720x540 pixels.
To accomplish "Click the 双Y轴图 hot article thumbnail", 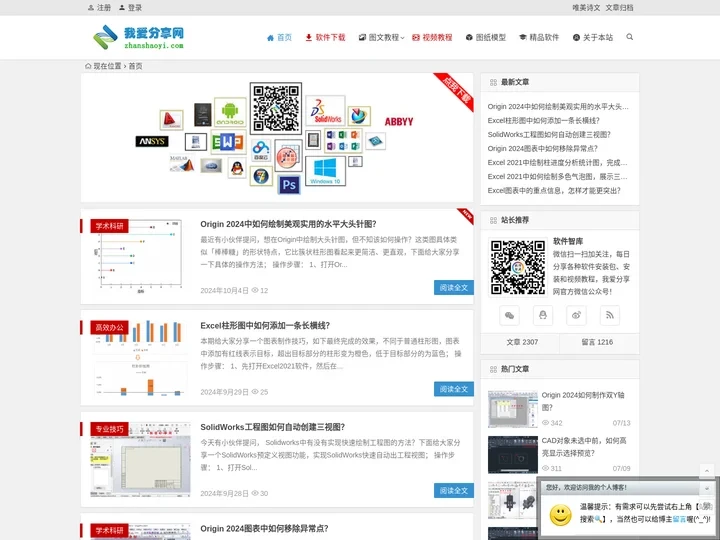I will point(512,409).
